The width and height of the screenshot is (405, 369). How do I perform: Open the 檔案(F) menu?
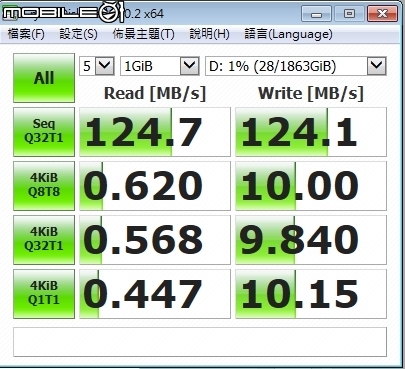click(26, 34)
